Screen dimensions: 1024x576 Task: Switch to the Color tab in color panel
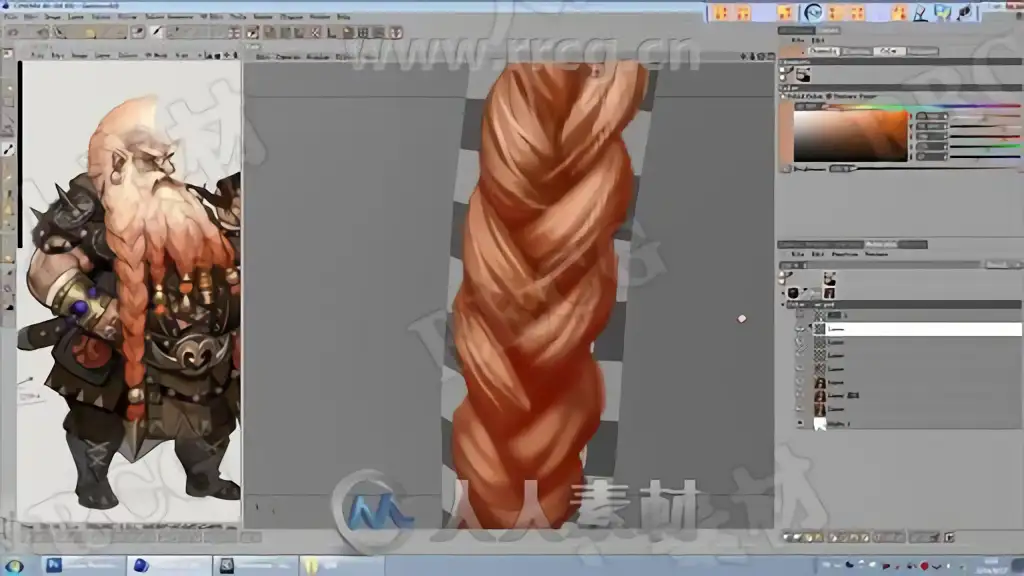coord(889,51)
